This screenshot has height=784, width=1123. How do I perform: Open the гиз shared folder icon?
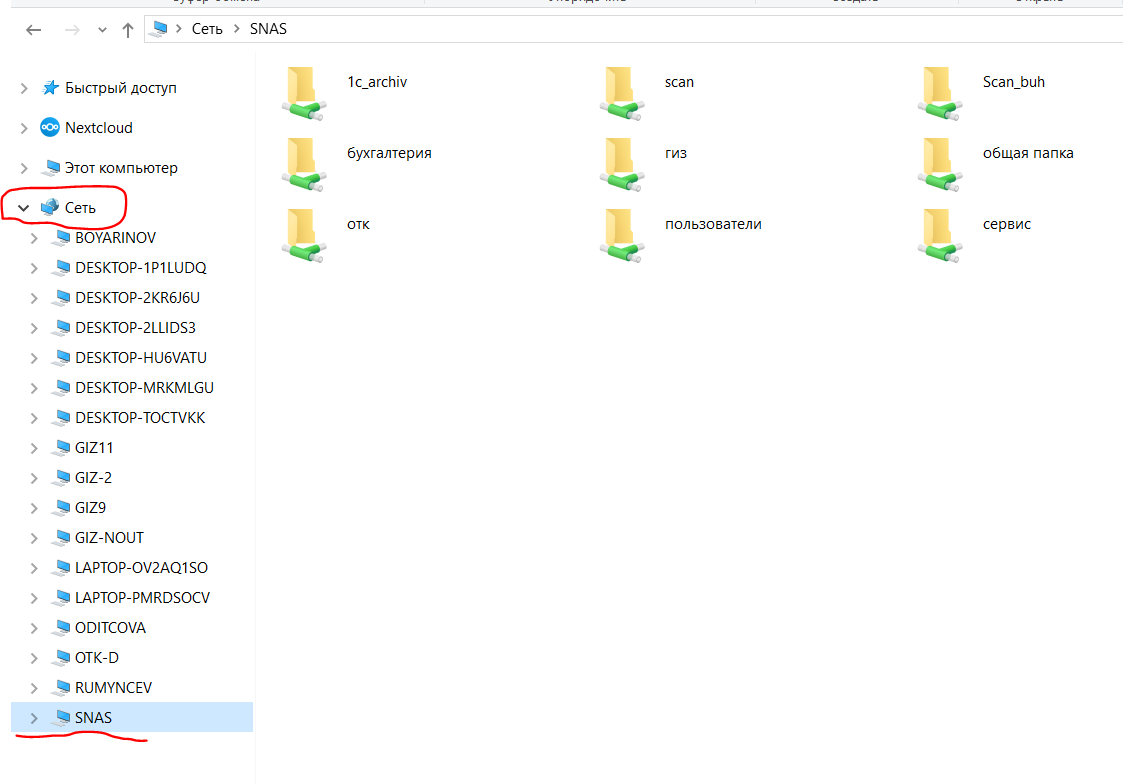pos(621,164)
